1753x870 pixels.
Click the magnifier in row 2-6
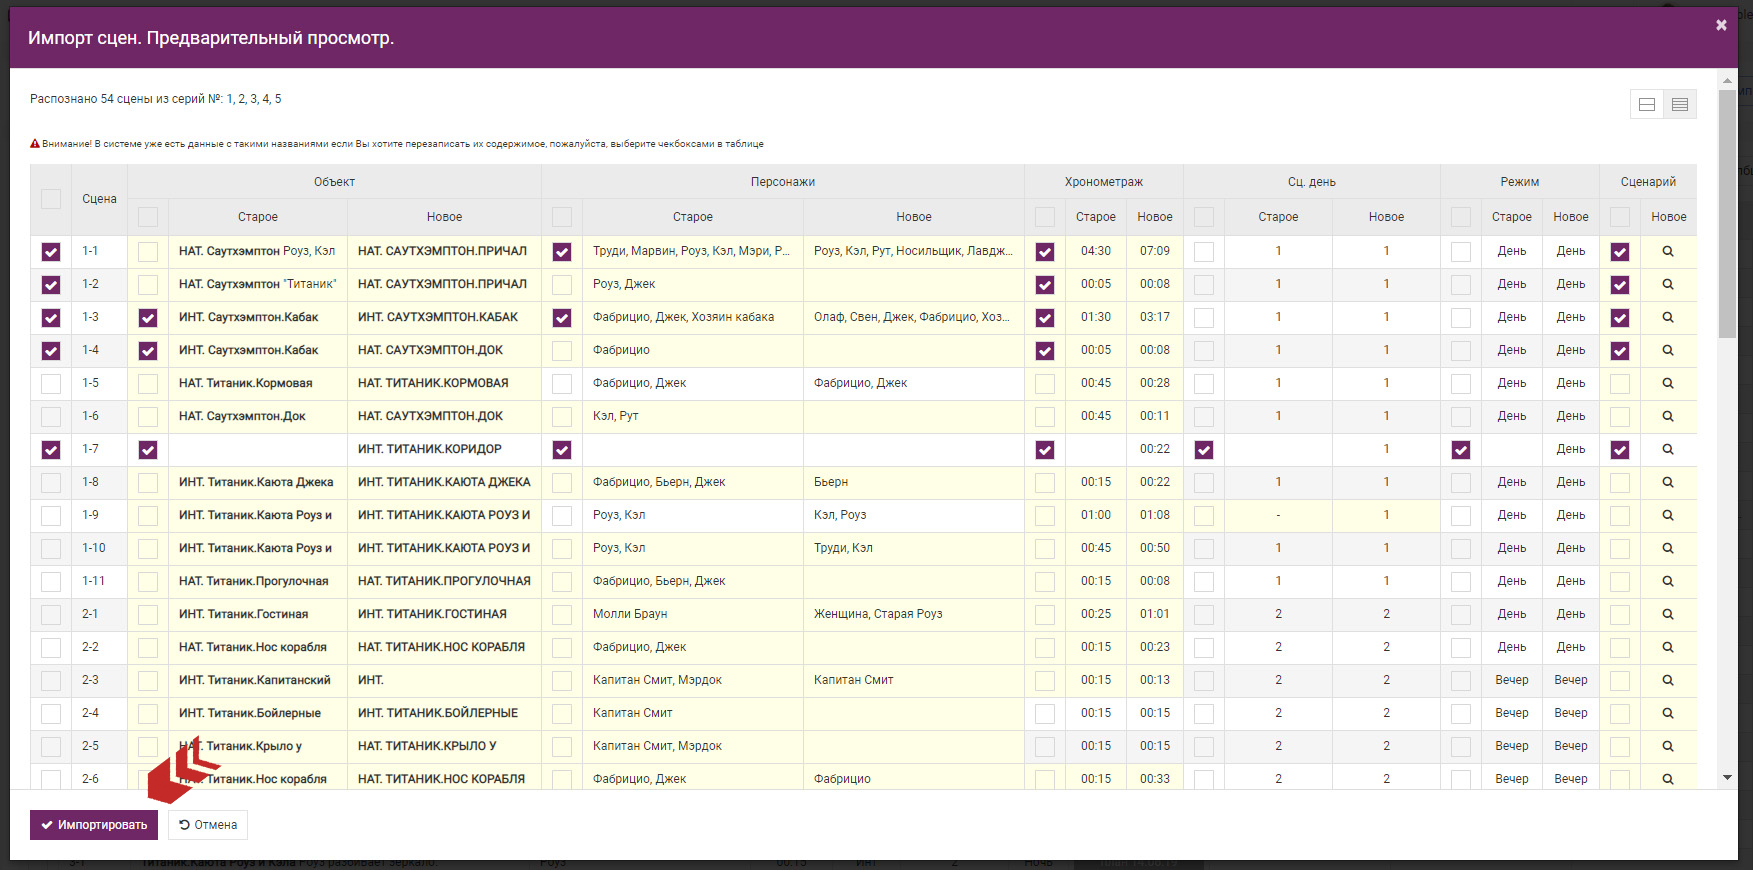tap(1668, 779)
